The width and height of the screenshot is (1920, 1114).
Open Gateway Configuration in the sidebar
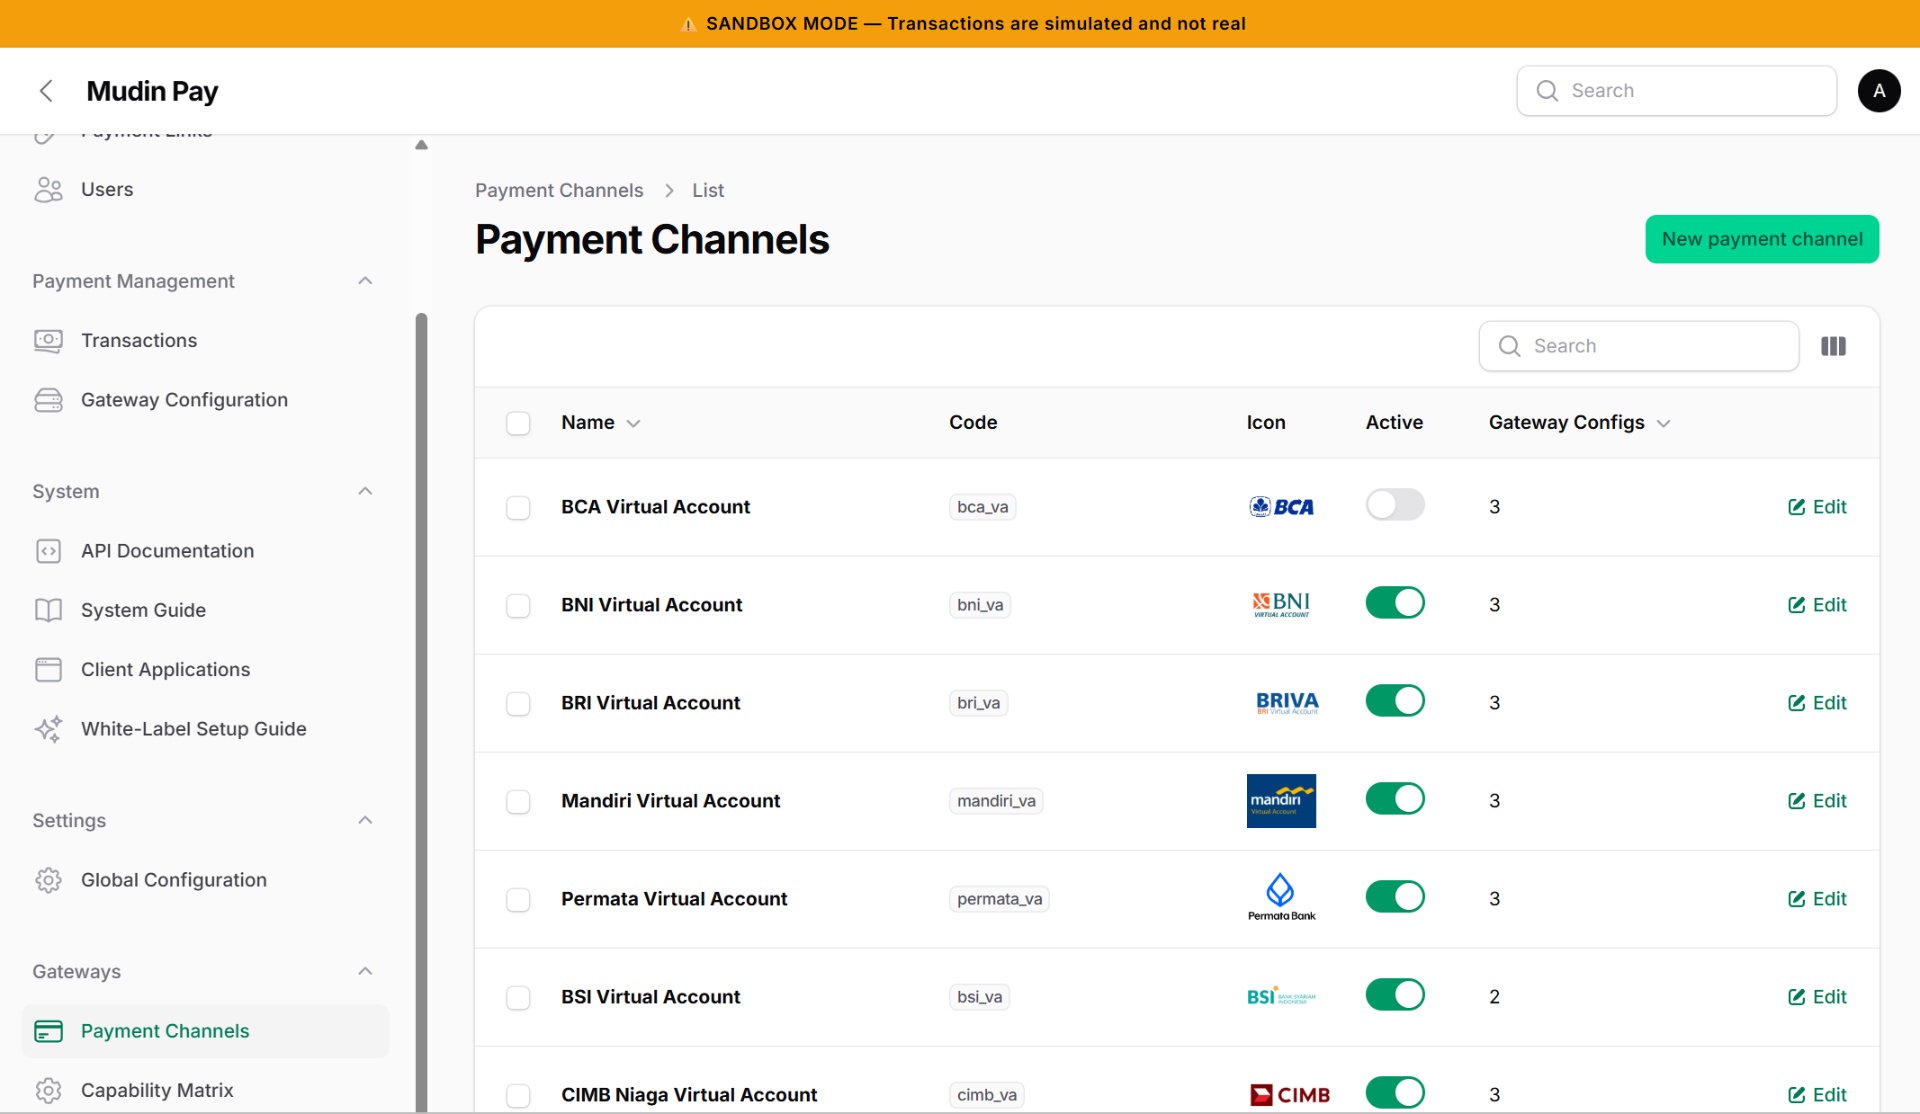(205, 400)
